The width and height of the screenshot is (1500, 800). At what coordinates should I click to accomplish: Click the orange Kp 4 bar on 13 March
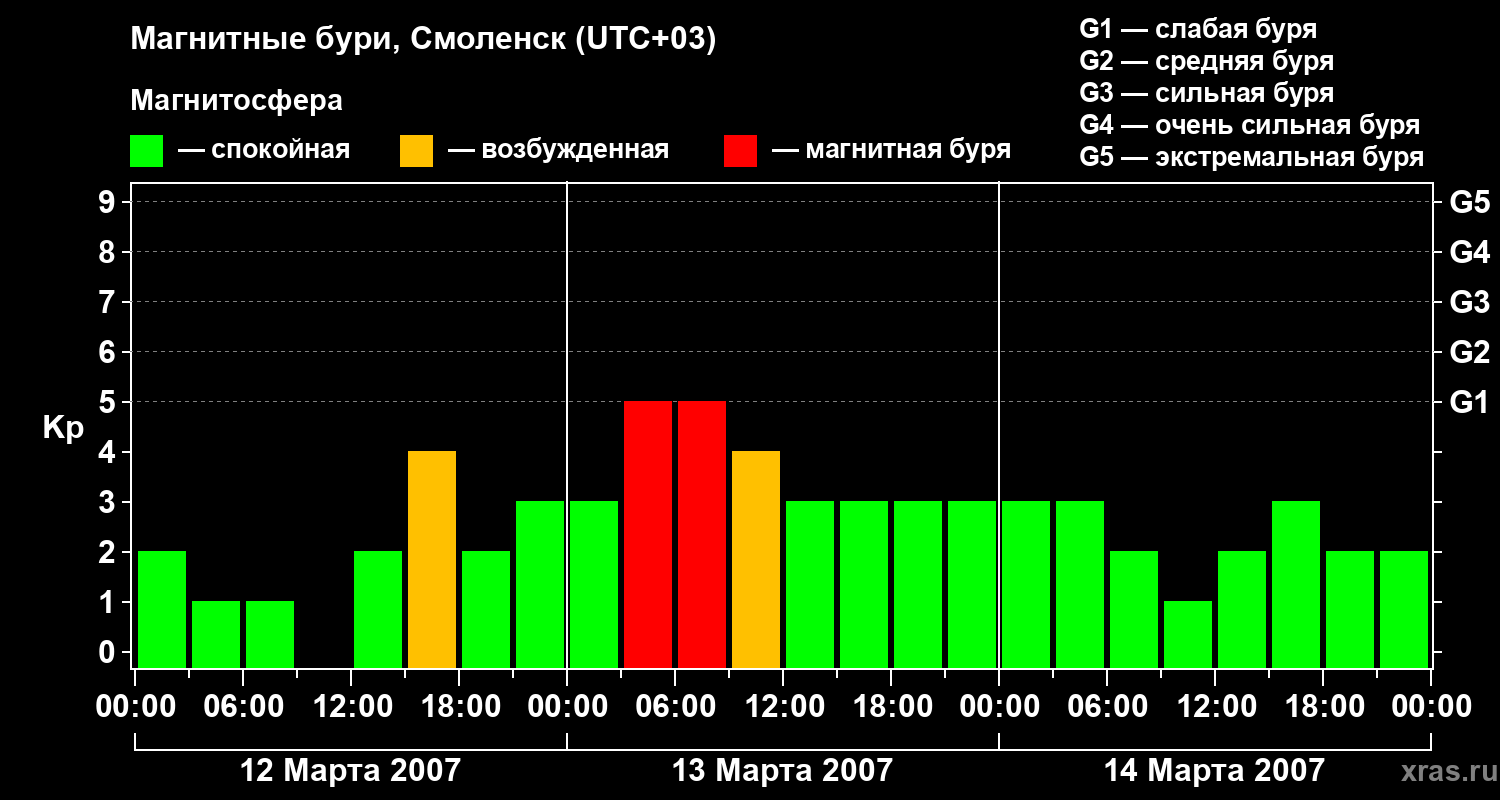pos(756,559)
